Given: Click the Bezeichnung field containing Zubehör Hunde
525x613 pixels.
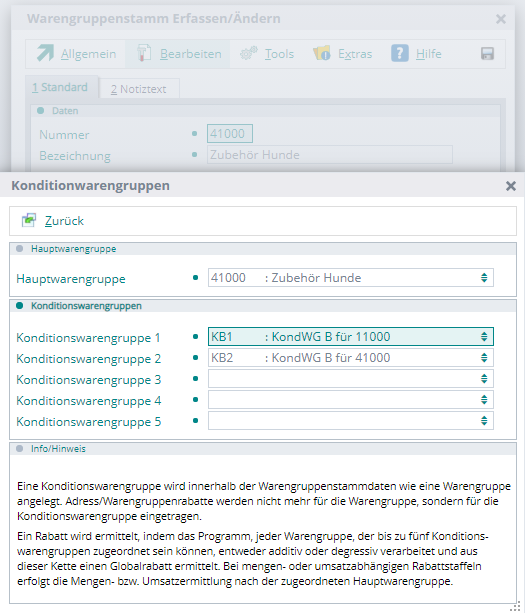Looking at the screenshot, I should 330,155.
